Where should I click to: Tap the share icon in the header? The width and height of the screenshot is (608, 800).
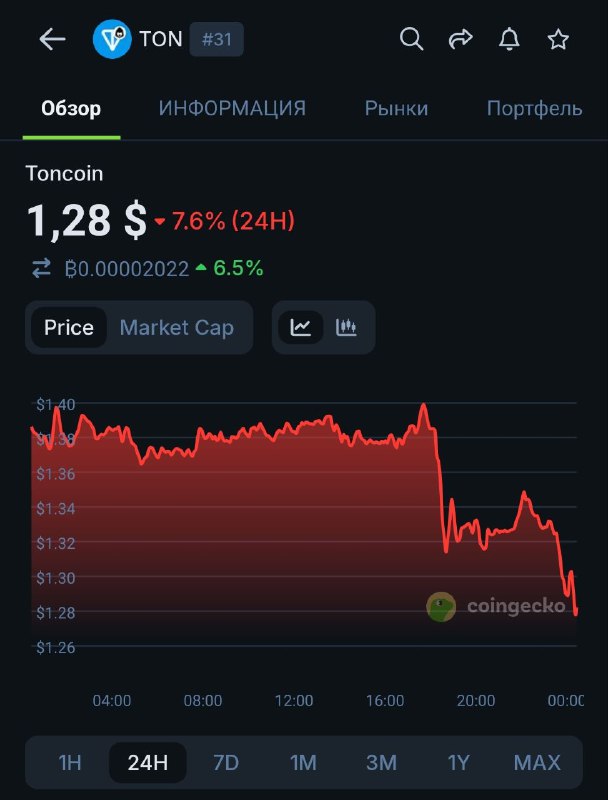(460, 39)
